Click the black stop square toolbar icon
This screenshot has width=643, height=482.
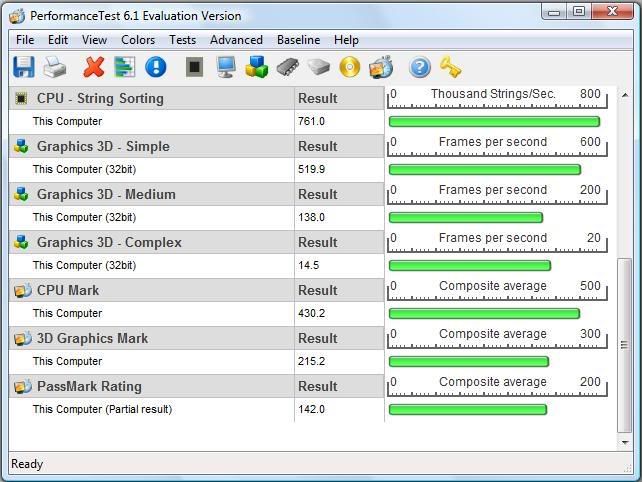coord(195,67)
